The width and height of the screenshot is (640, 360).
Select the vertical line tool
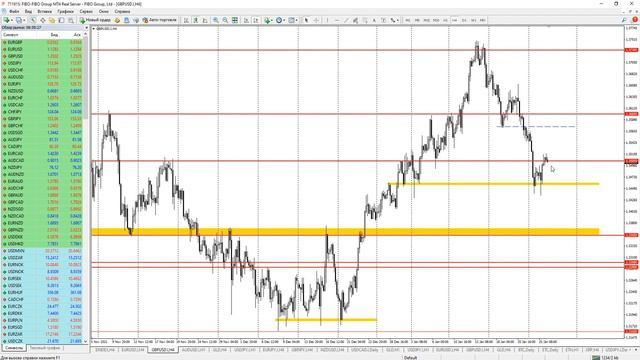pyautogui.click(x=327, y=20)
